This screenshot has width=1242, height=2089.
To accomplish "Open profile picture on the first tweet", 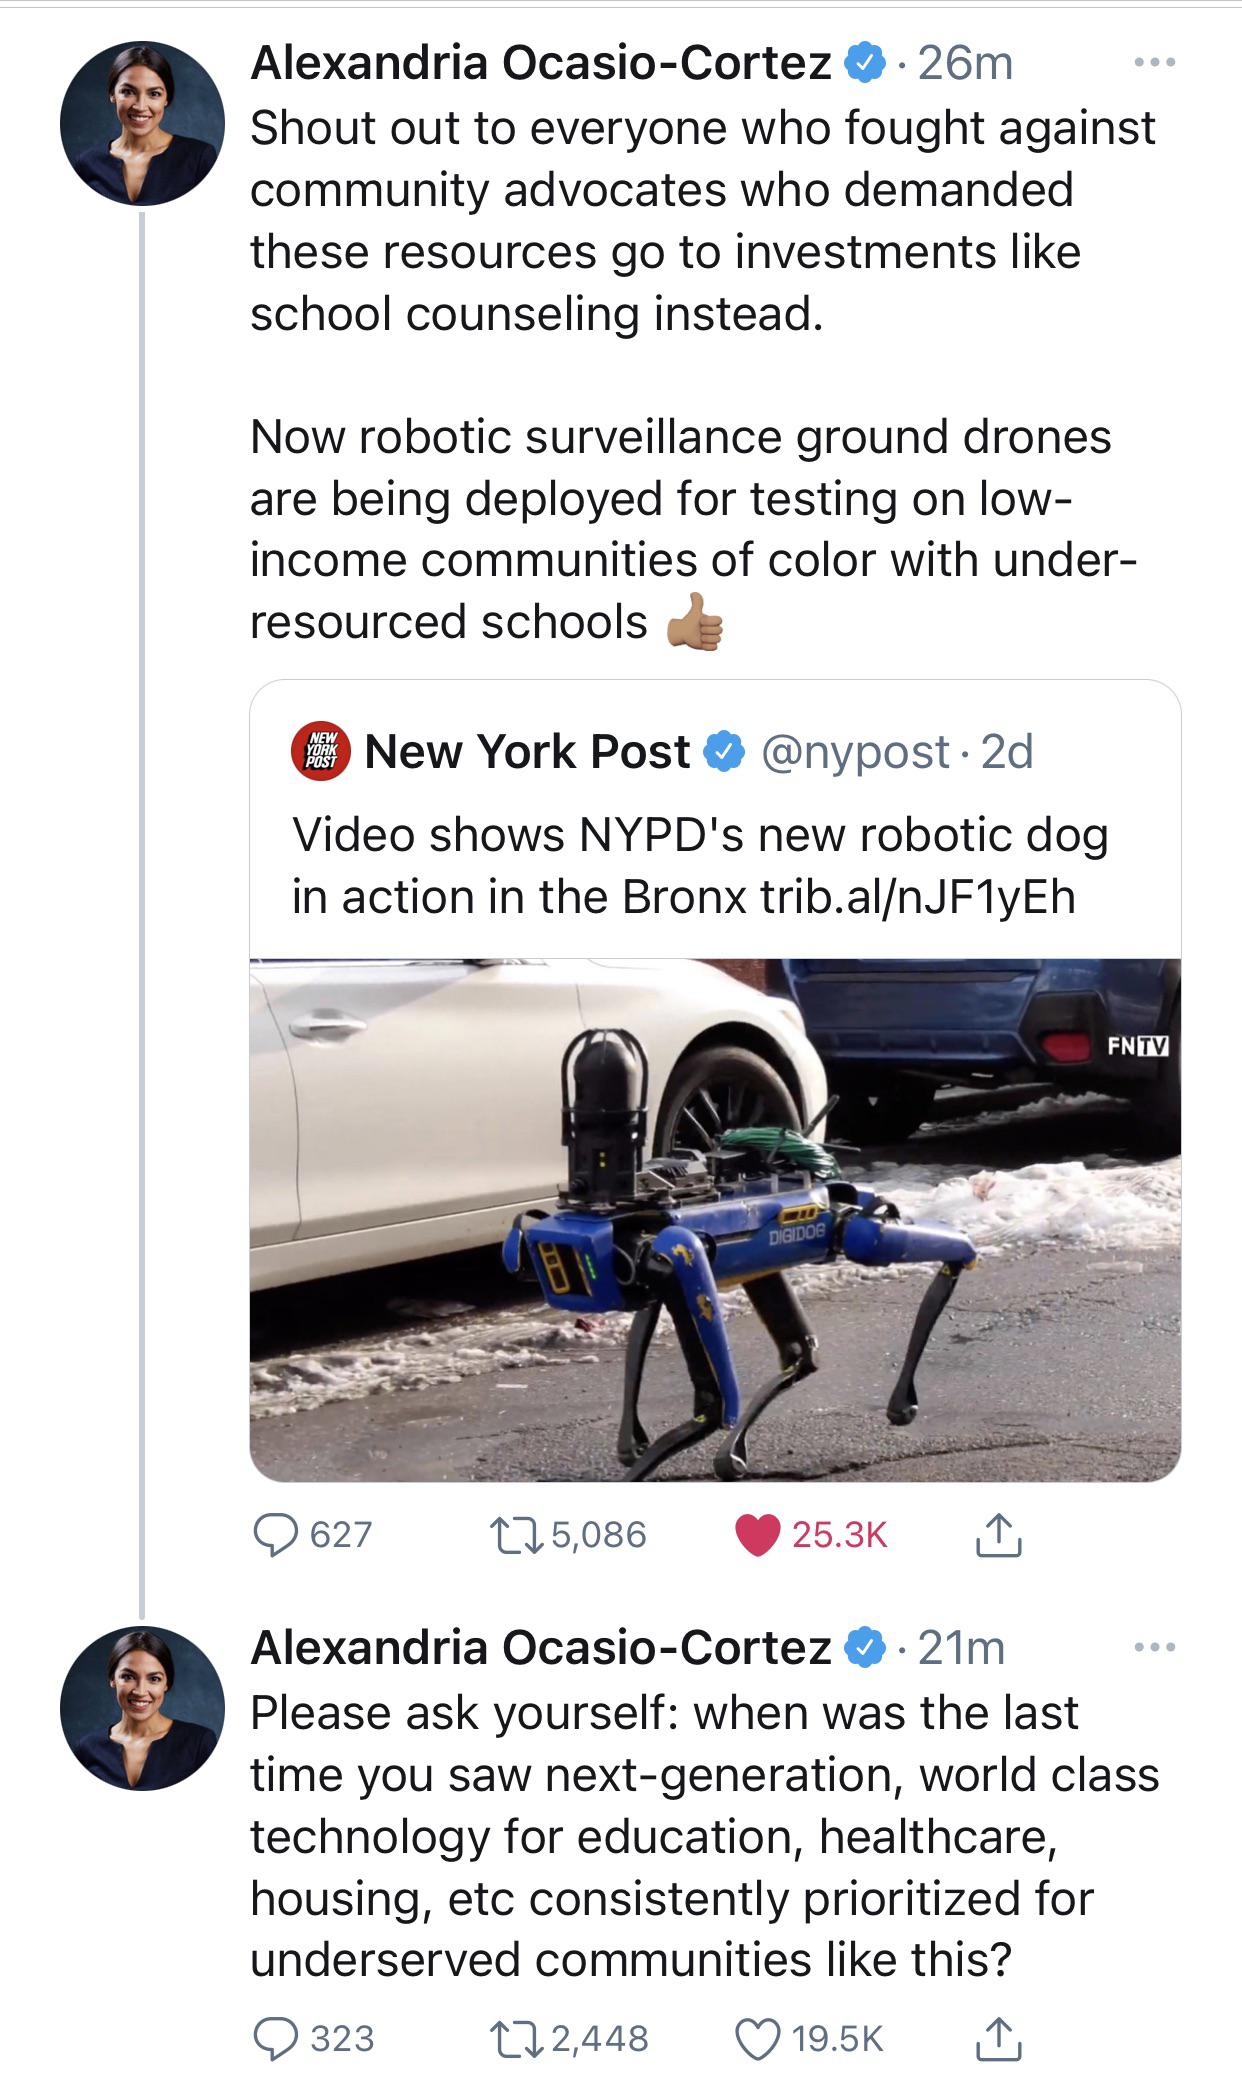I will 142,123.
